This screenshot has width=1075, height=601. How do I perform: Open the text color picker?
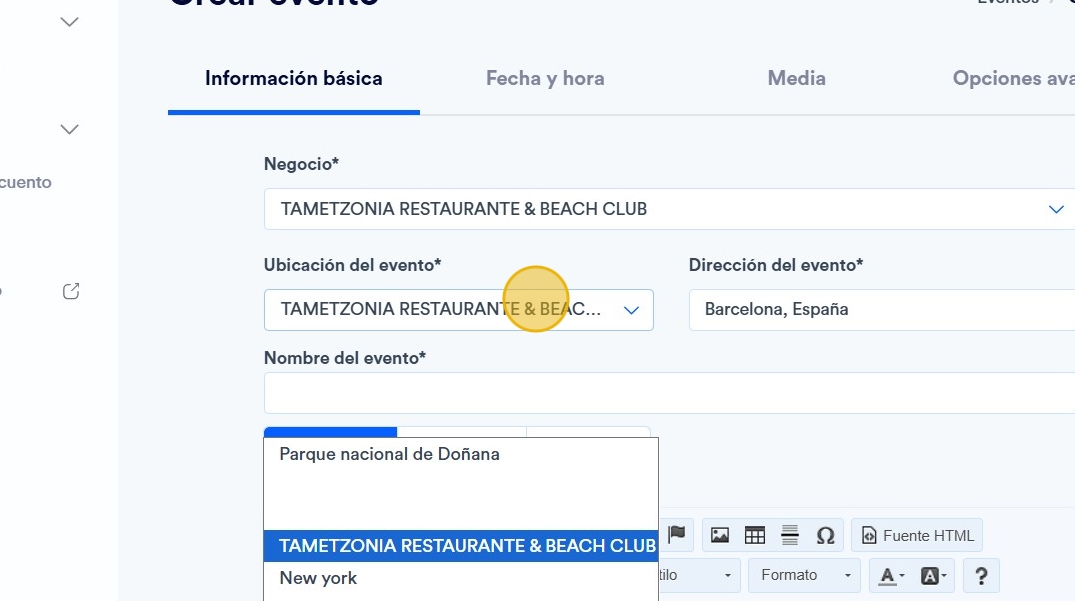click(891, 576)
